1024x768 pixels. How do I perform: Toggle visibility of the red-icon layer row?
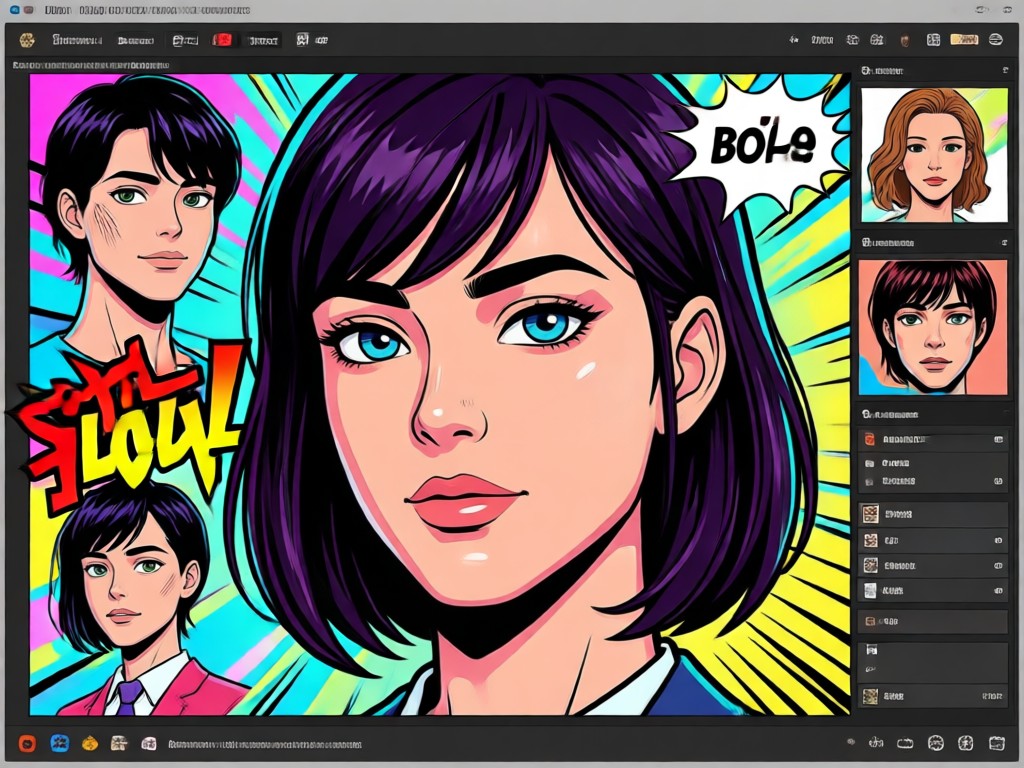coord(998,440)
